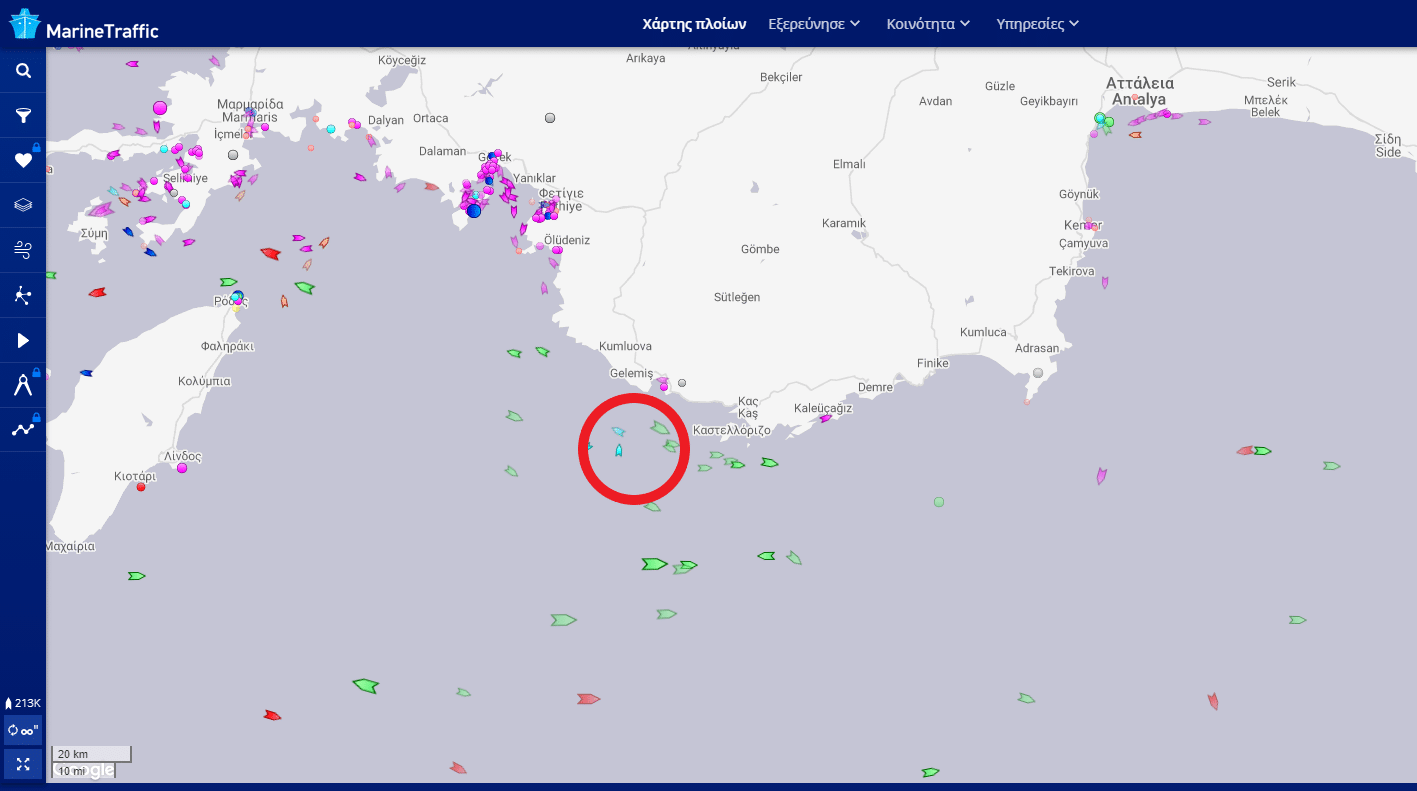Expand the Κοινότητα dropdown menu
1417x791 pixels.
tap(928, 24)
